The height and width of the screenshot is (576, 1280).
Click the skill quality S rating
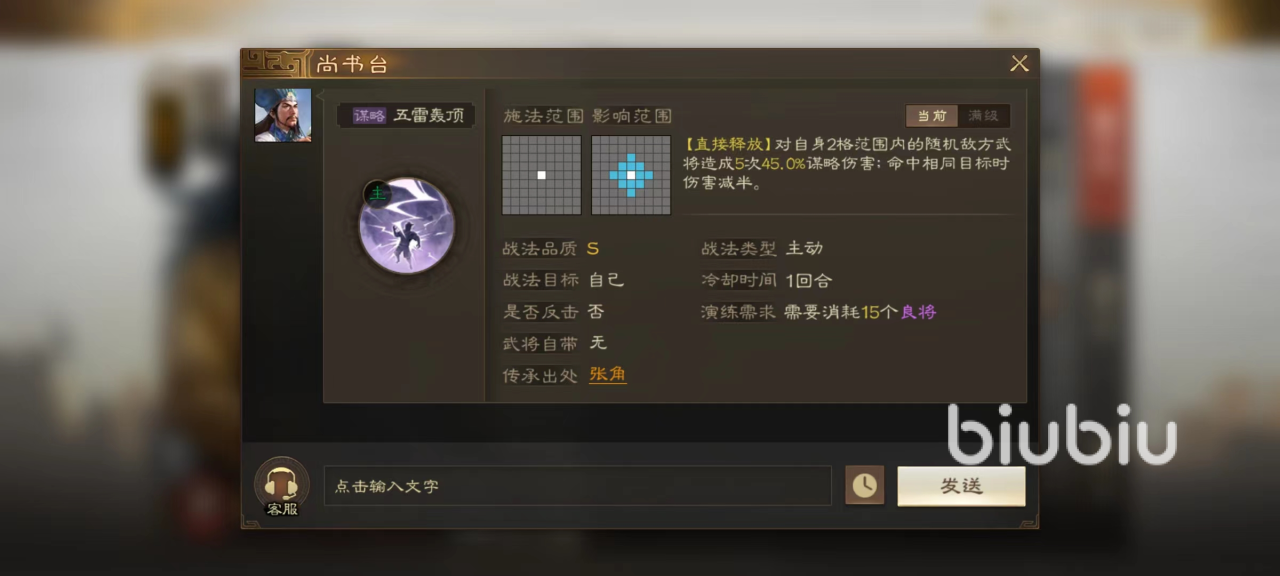click(x=593, y=248)
